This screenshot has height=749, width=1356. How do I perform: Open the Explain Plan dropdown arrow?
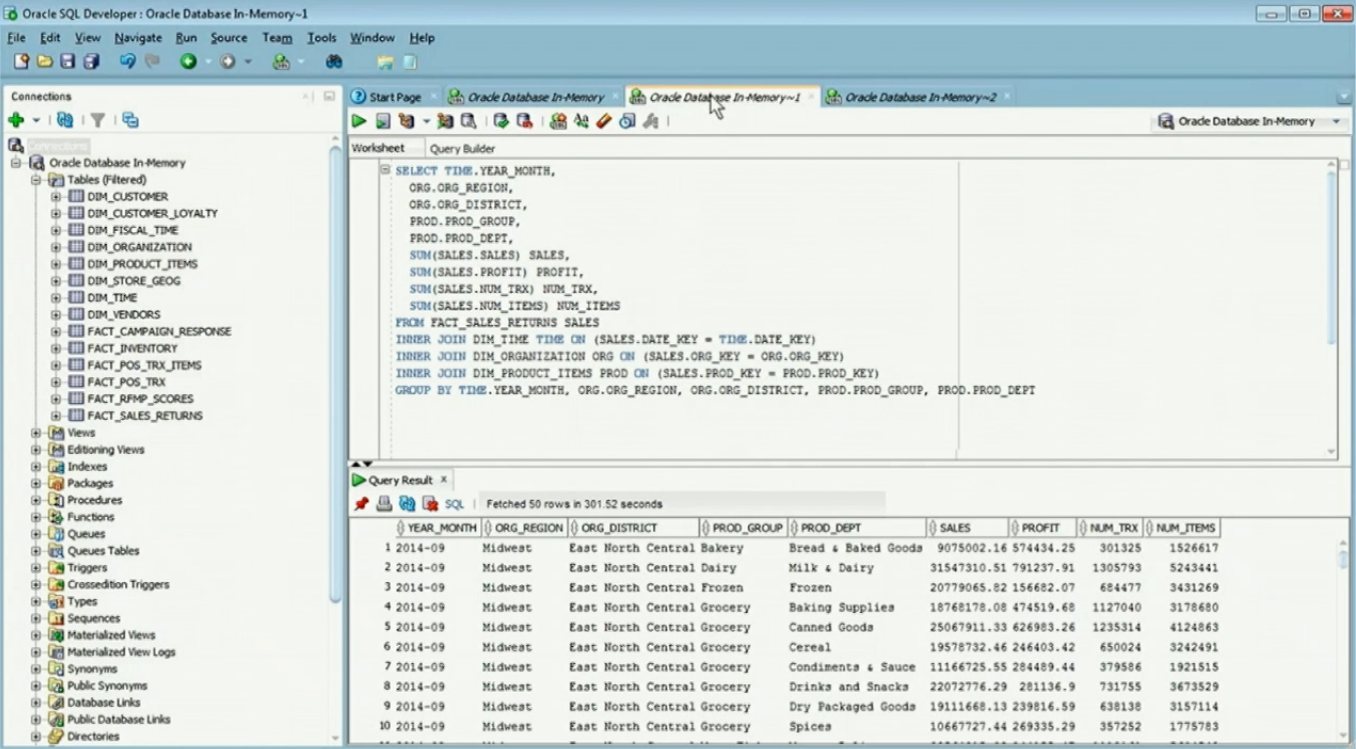pyautogui.click(x=425, y=121)
